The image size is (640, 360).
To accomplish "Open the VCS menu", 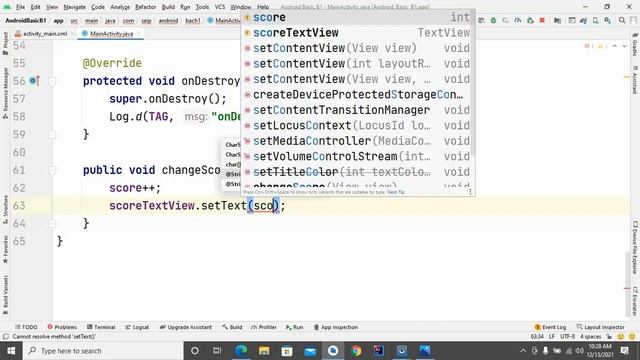I will 220,7.
